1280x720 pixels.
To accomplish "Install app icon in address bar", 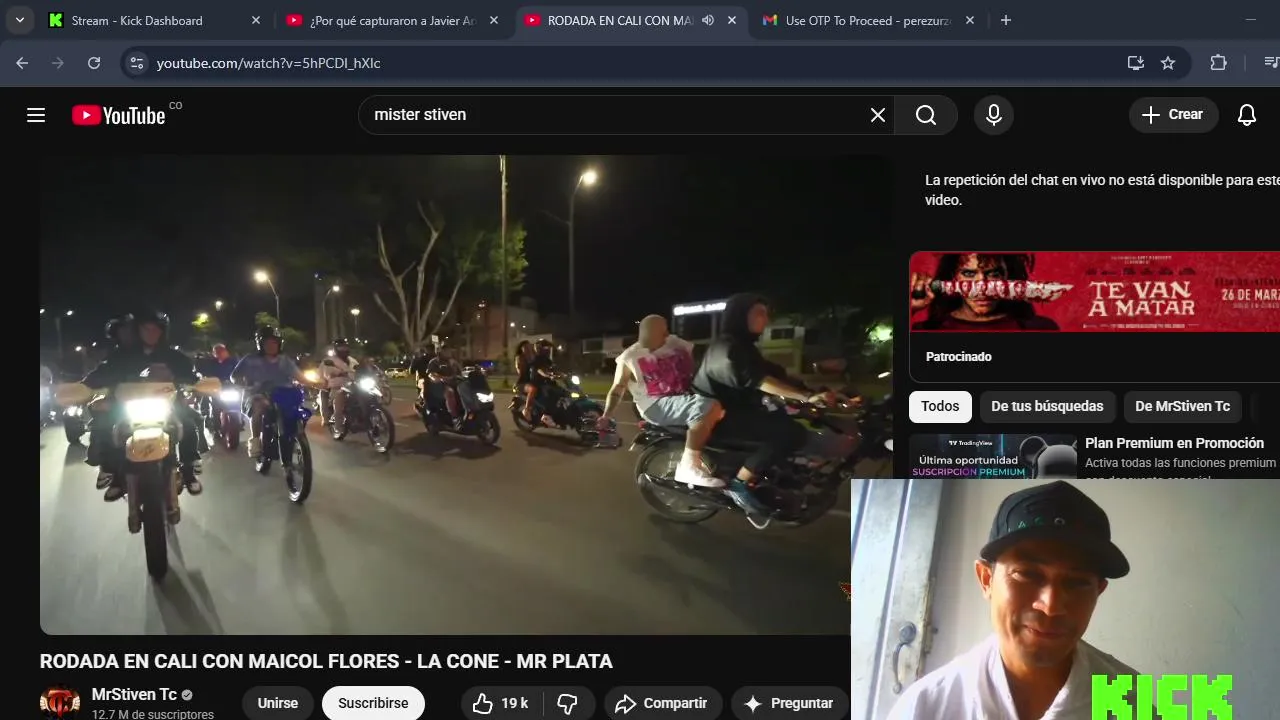I will click(1135, 63).
